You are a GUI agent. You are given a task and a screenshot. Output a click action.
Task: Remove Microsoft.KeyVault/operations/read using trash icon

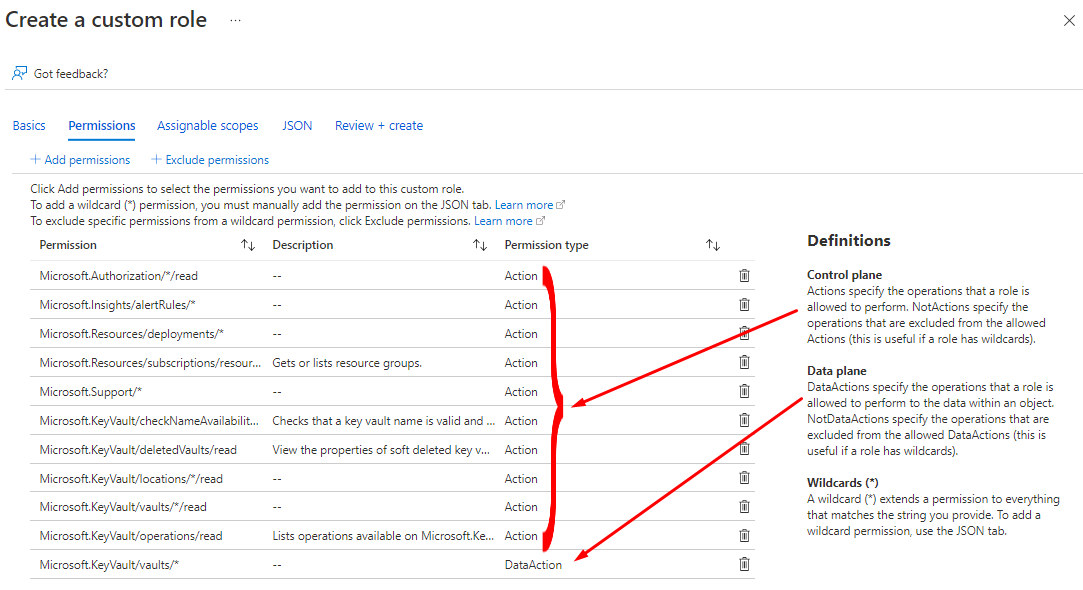(x=744, y=537)
